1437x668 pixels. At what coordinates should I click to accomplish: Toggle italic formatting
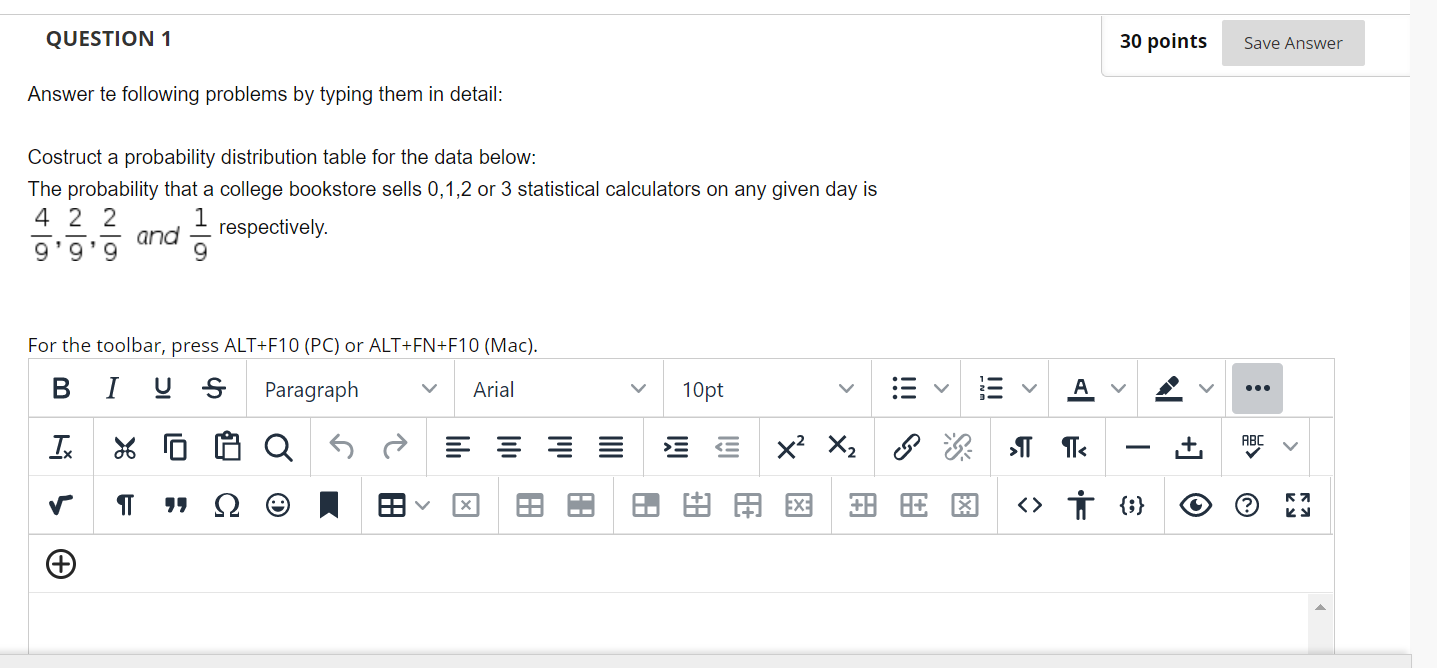tap(114, 389)
